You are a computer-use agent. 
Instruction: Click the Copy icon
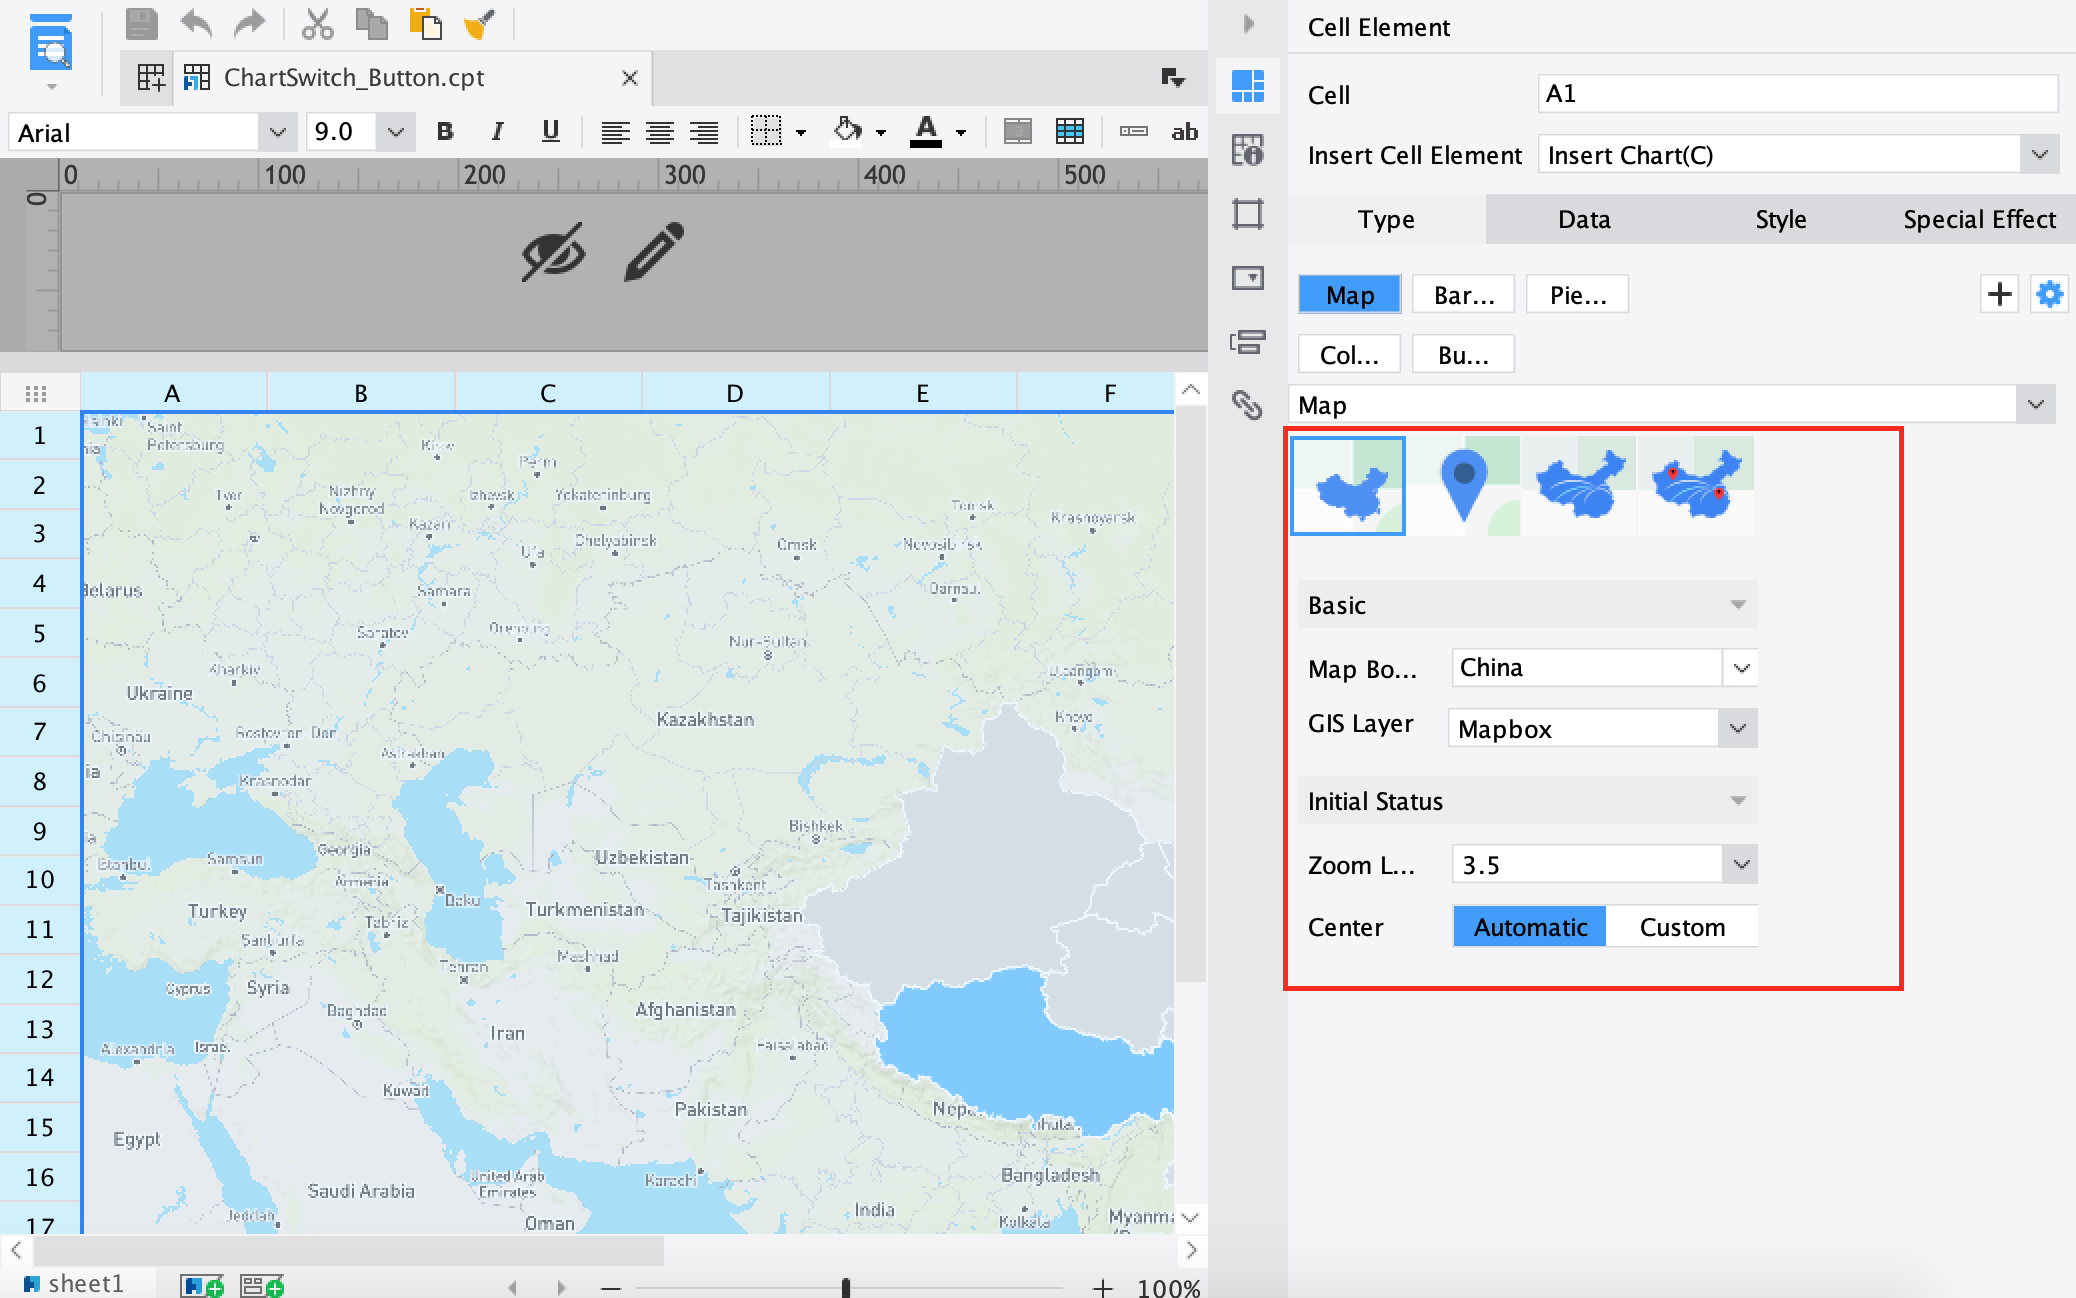click(372, 23)
